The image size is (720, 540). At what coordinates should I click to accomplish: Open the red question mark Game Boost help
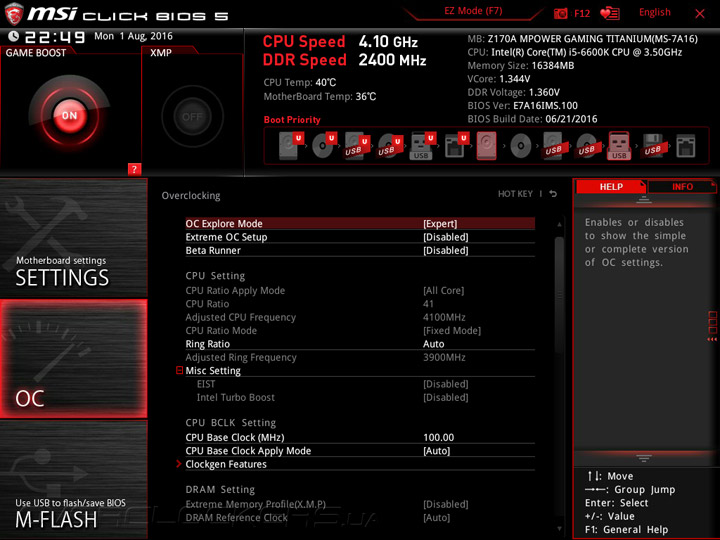134,169
